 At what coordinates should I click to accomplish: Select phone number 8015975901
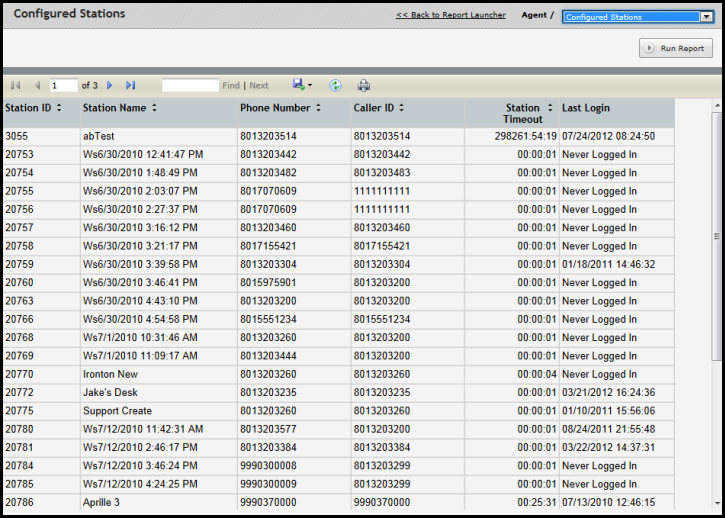(268, 283)
